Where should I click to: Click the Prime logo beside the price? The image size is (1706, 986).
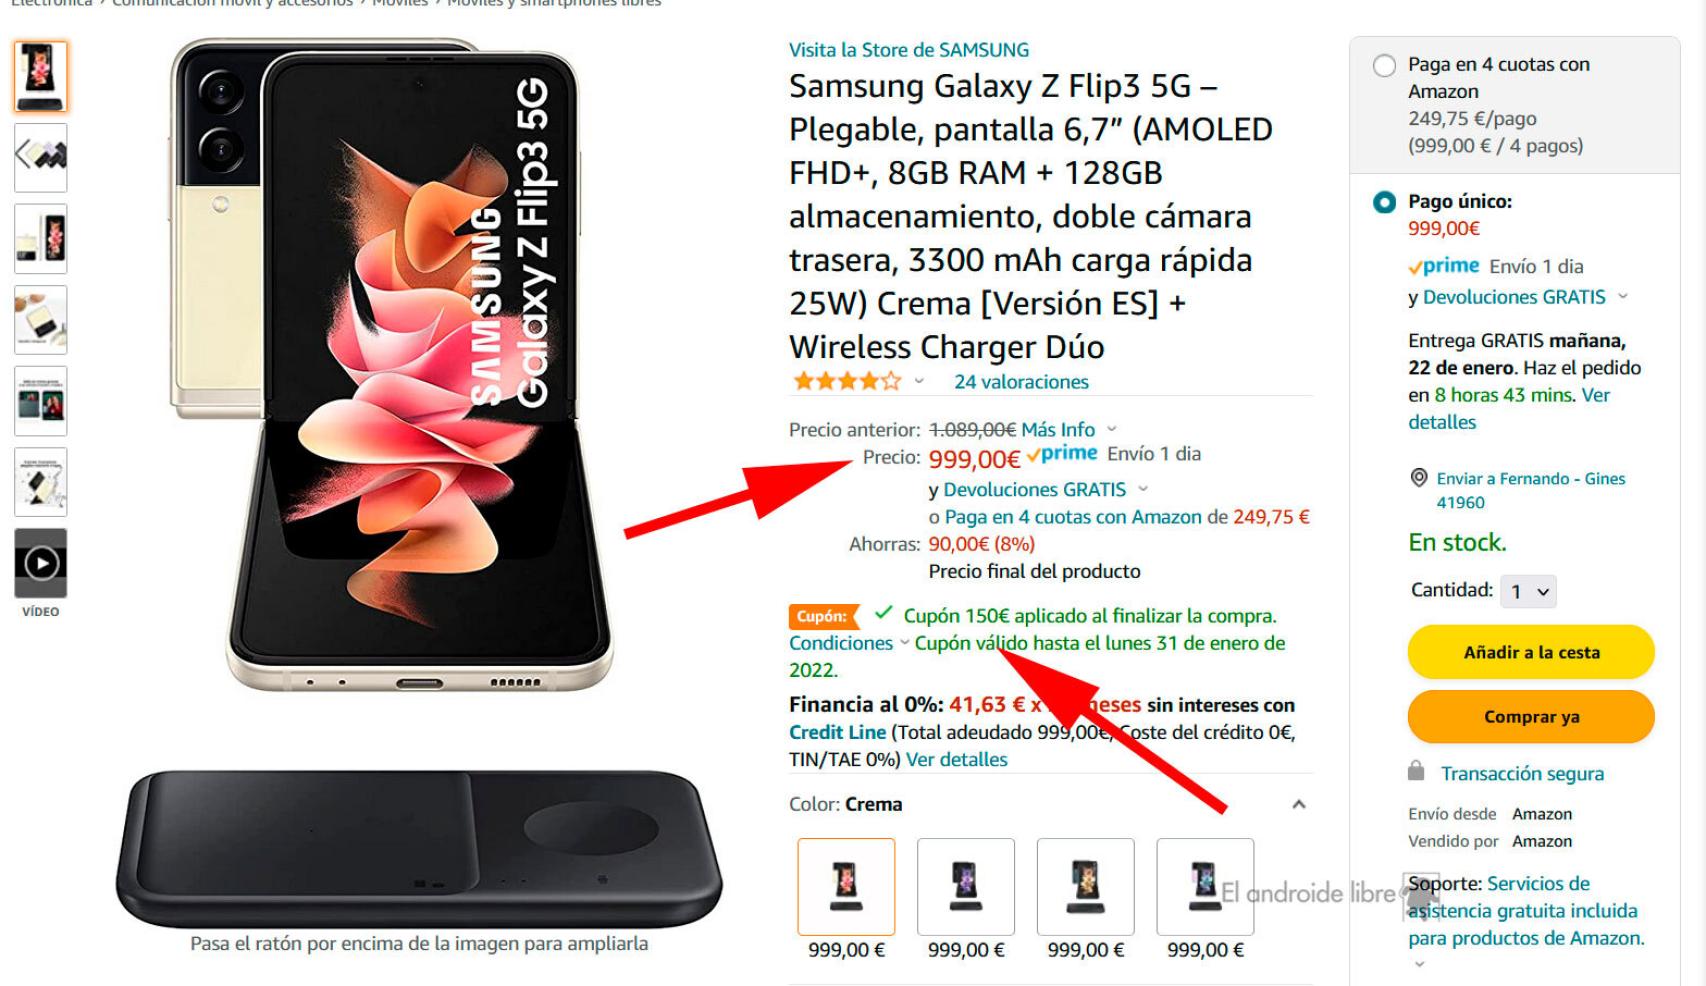pyautogui.click(x=1062, y=455)
